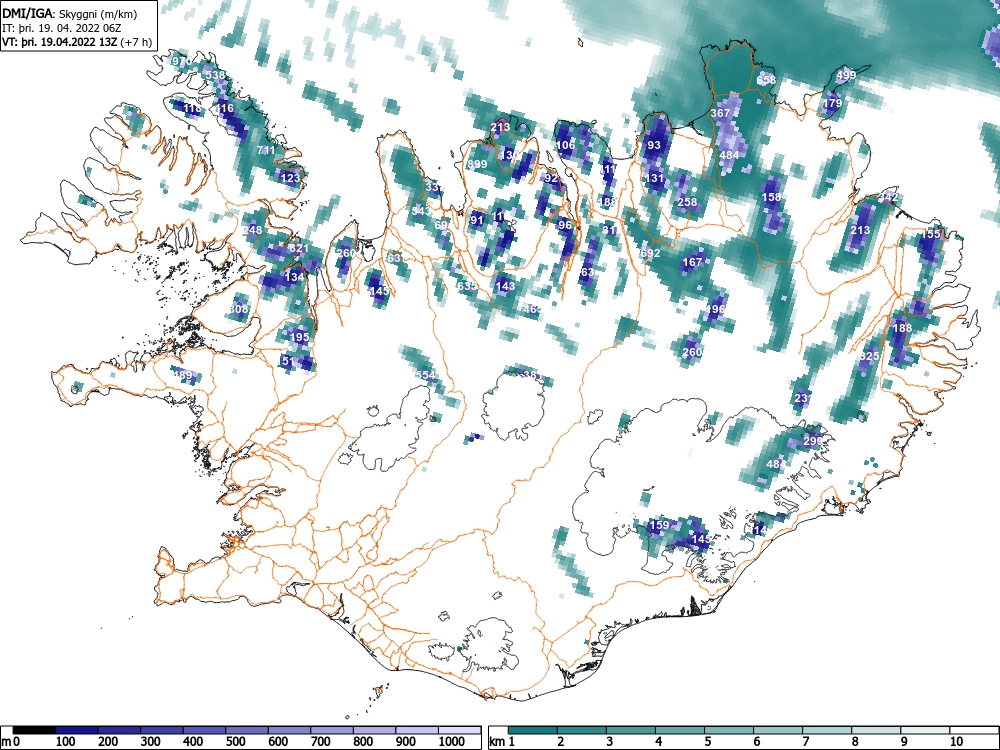Click the 167 visibility label
The height and width of the screenshot is (750, 1000).
click(x=692, y=262)
